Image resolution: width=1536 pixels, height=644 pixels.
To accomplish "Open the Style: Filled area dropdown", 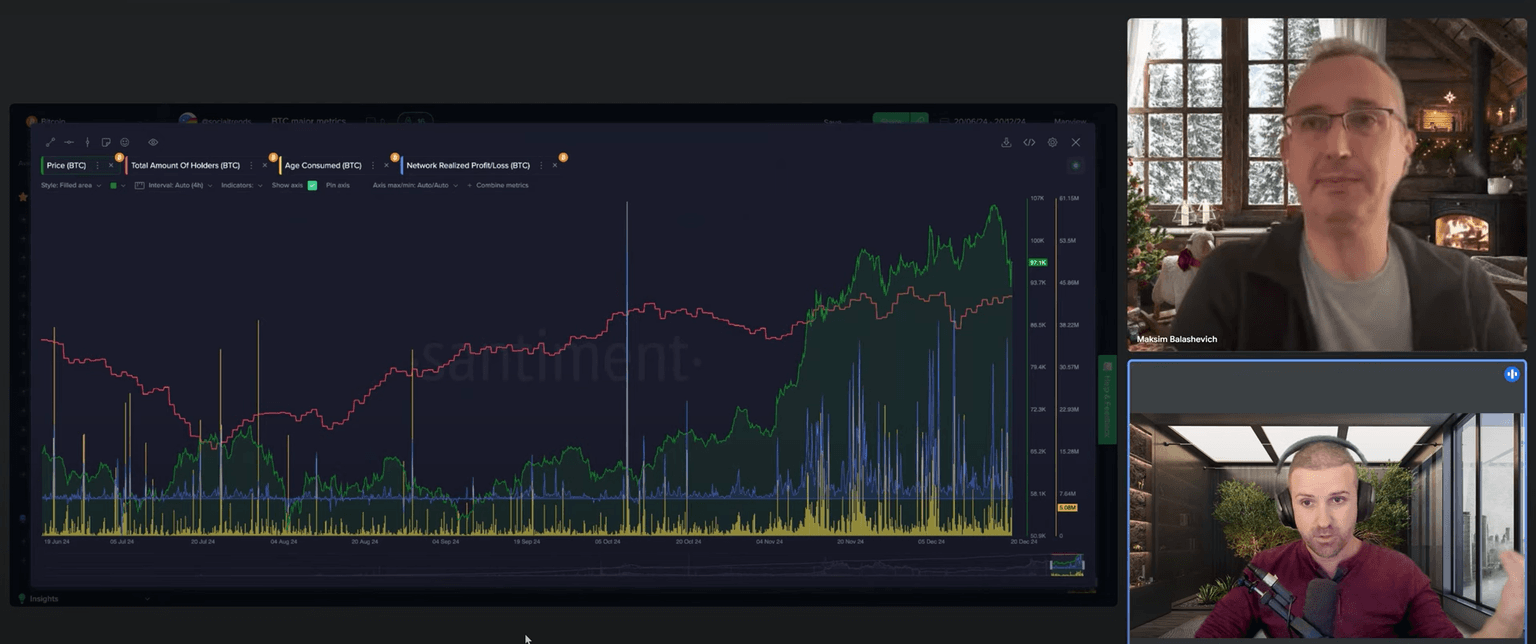I will (70, 186).
